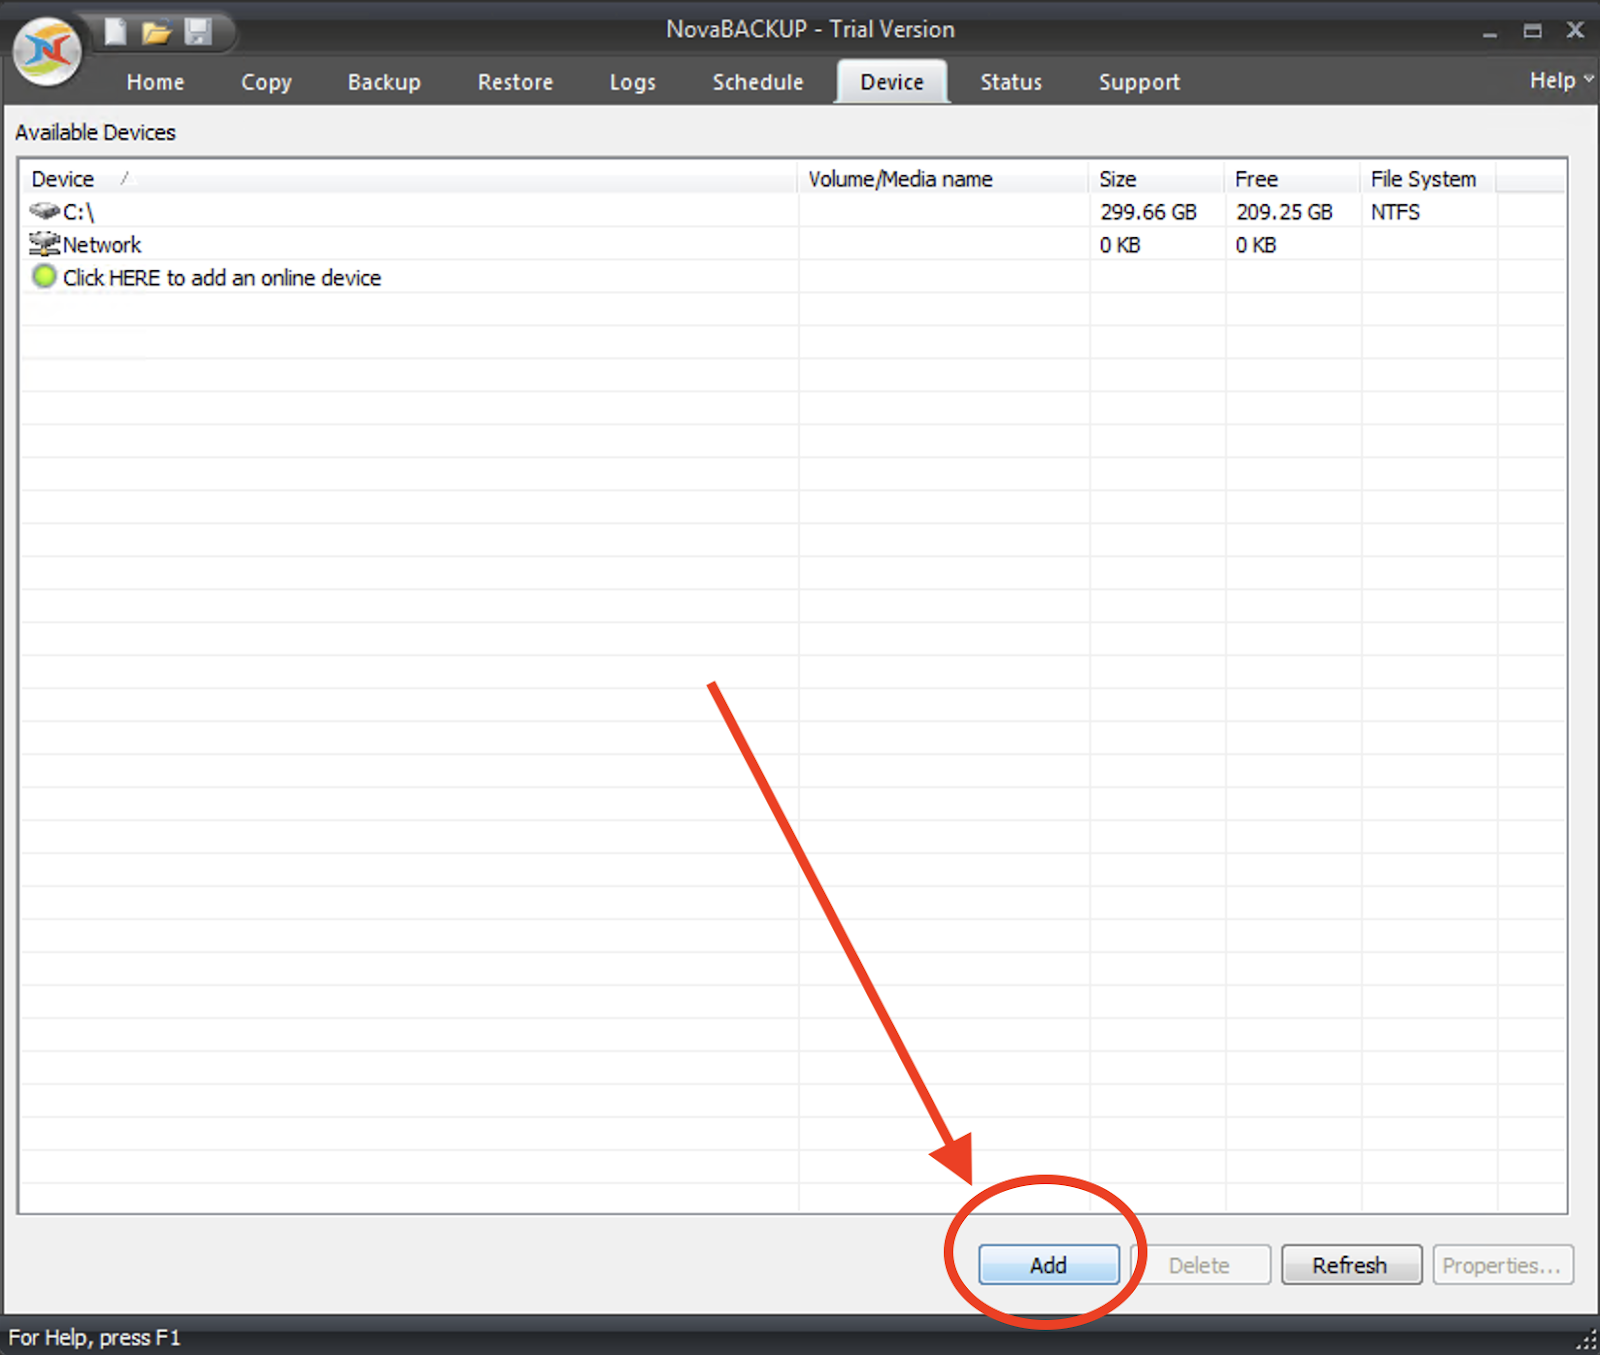Open the NovaBACKUP application logo menu
This screenshot has width=1600, height=1355.
pyautogui.click(x=47, y=50)
